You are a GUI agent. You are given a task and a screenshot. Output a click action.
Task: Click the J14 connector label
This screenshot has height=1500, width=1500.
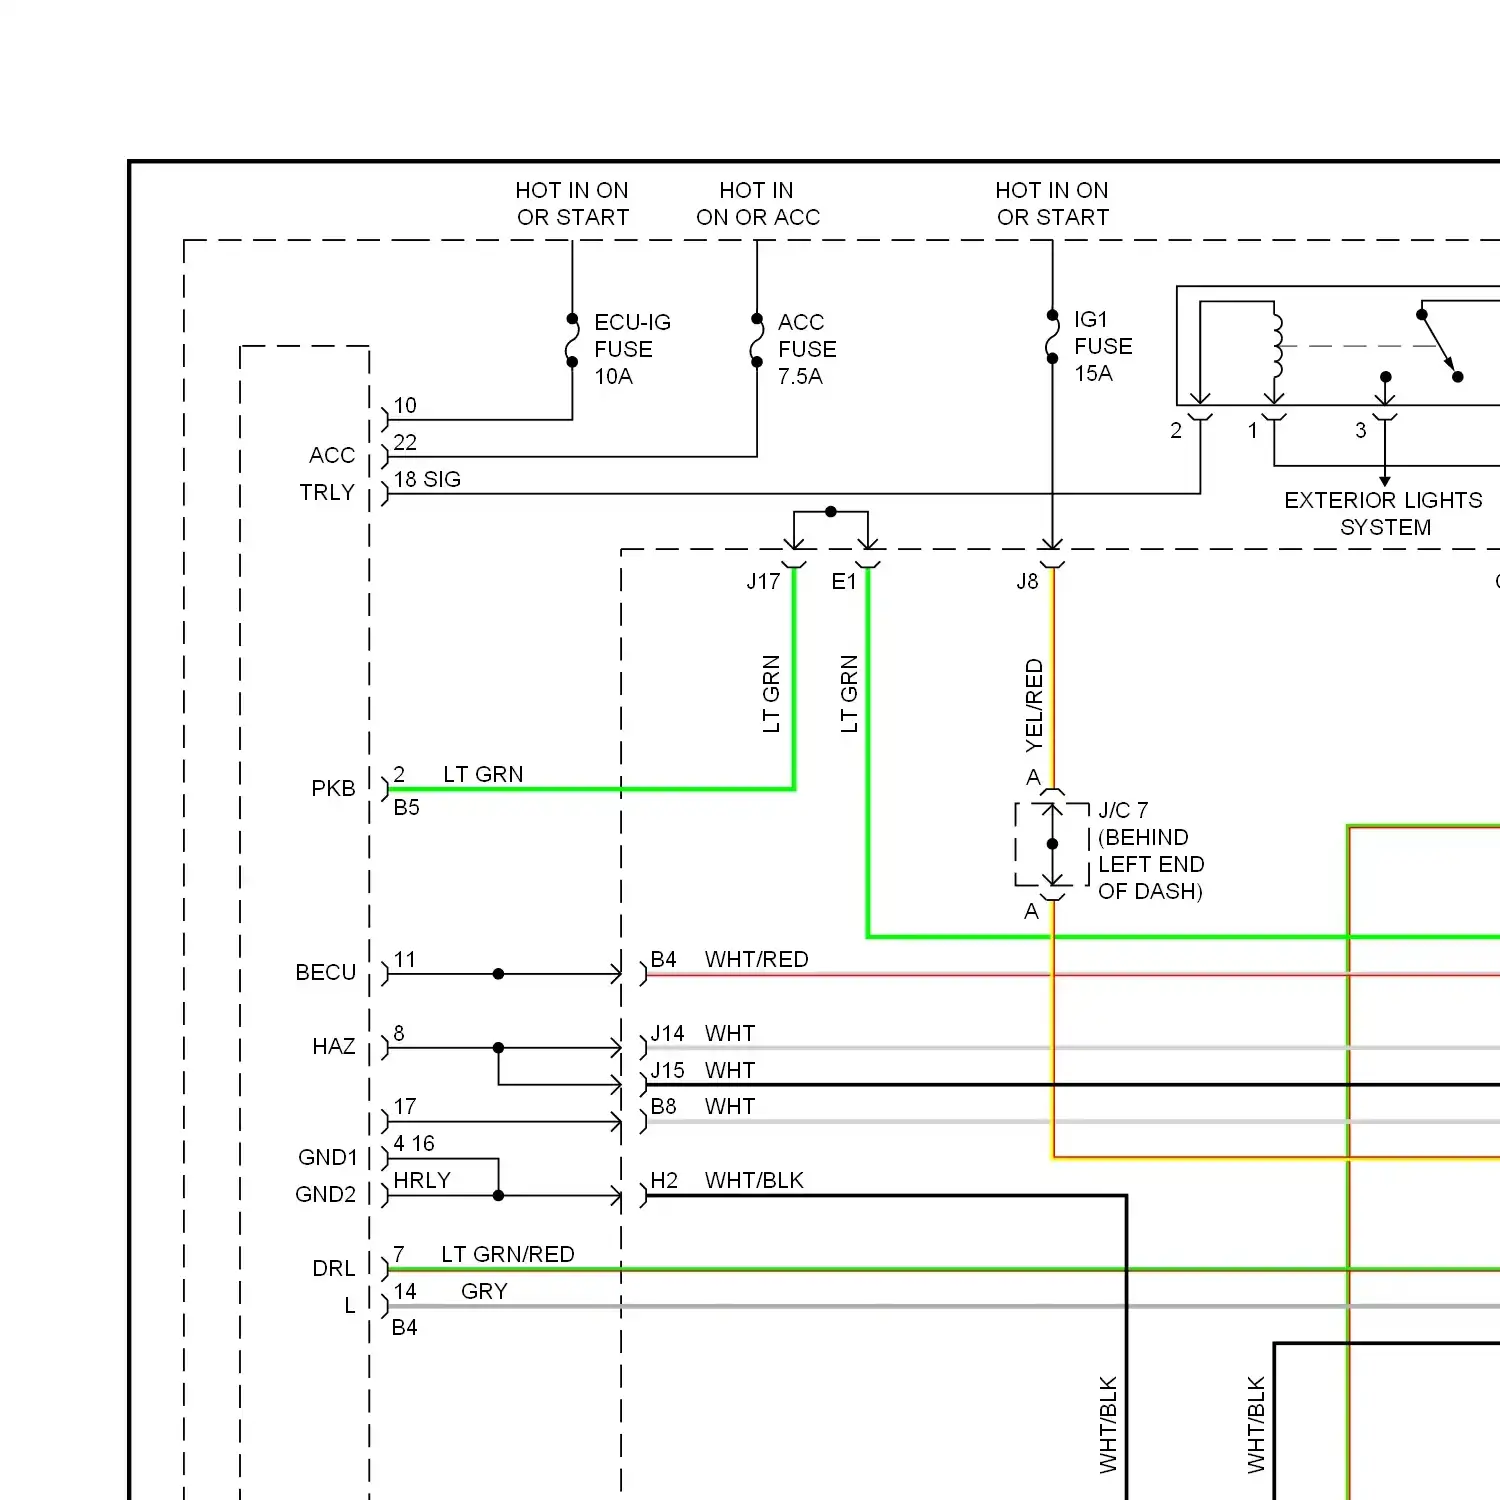coord(667,1033)
